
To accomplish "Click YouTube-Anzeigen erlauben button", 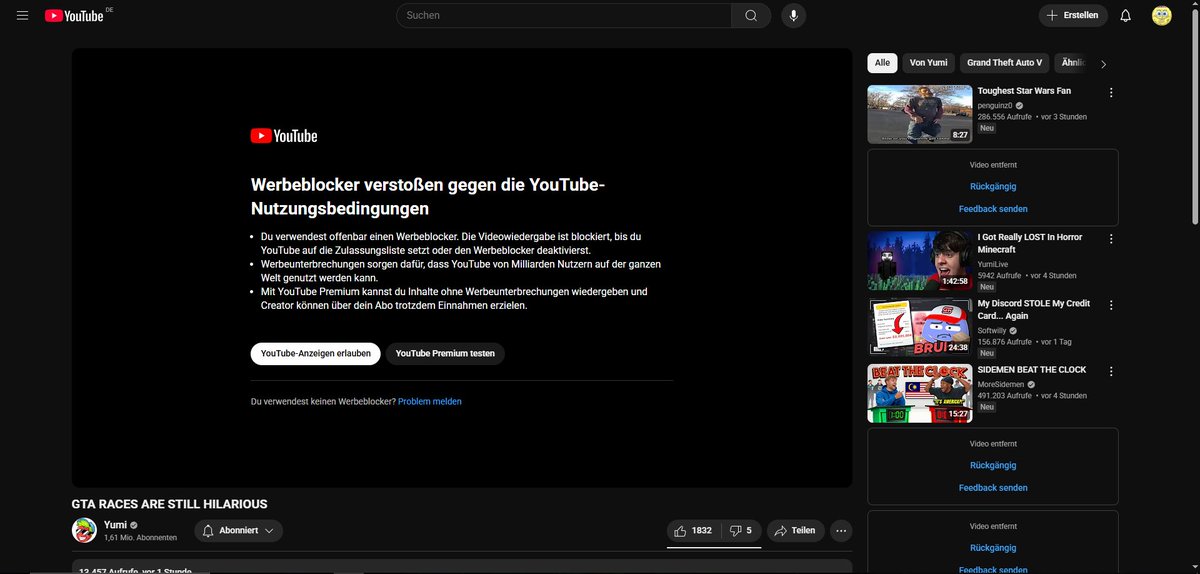I will click(316, 353).
